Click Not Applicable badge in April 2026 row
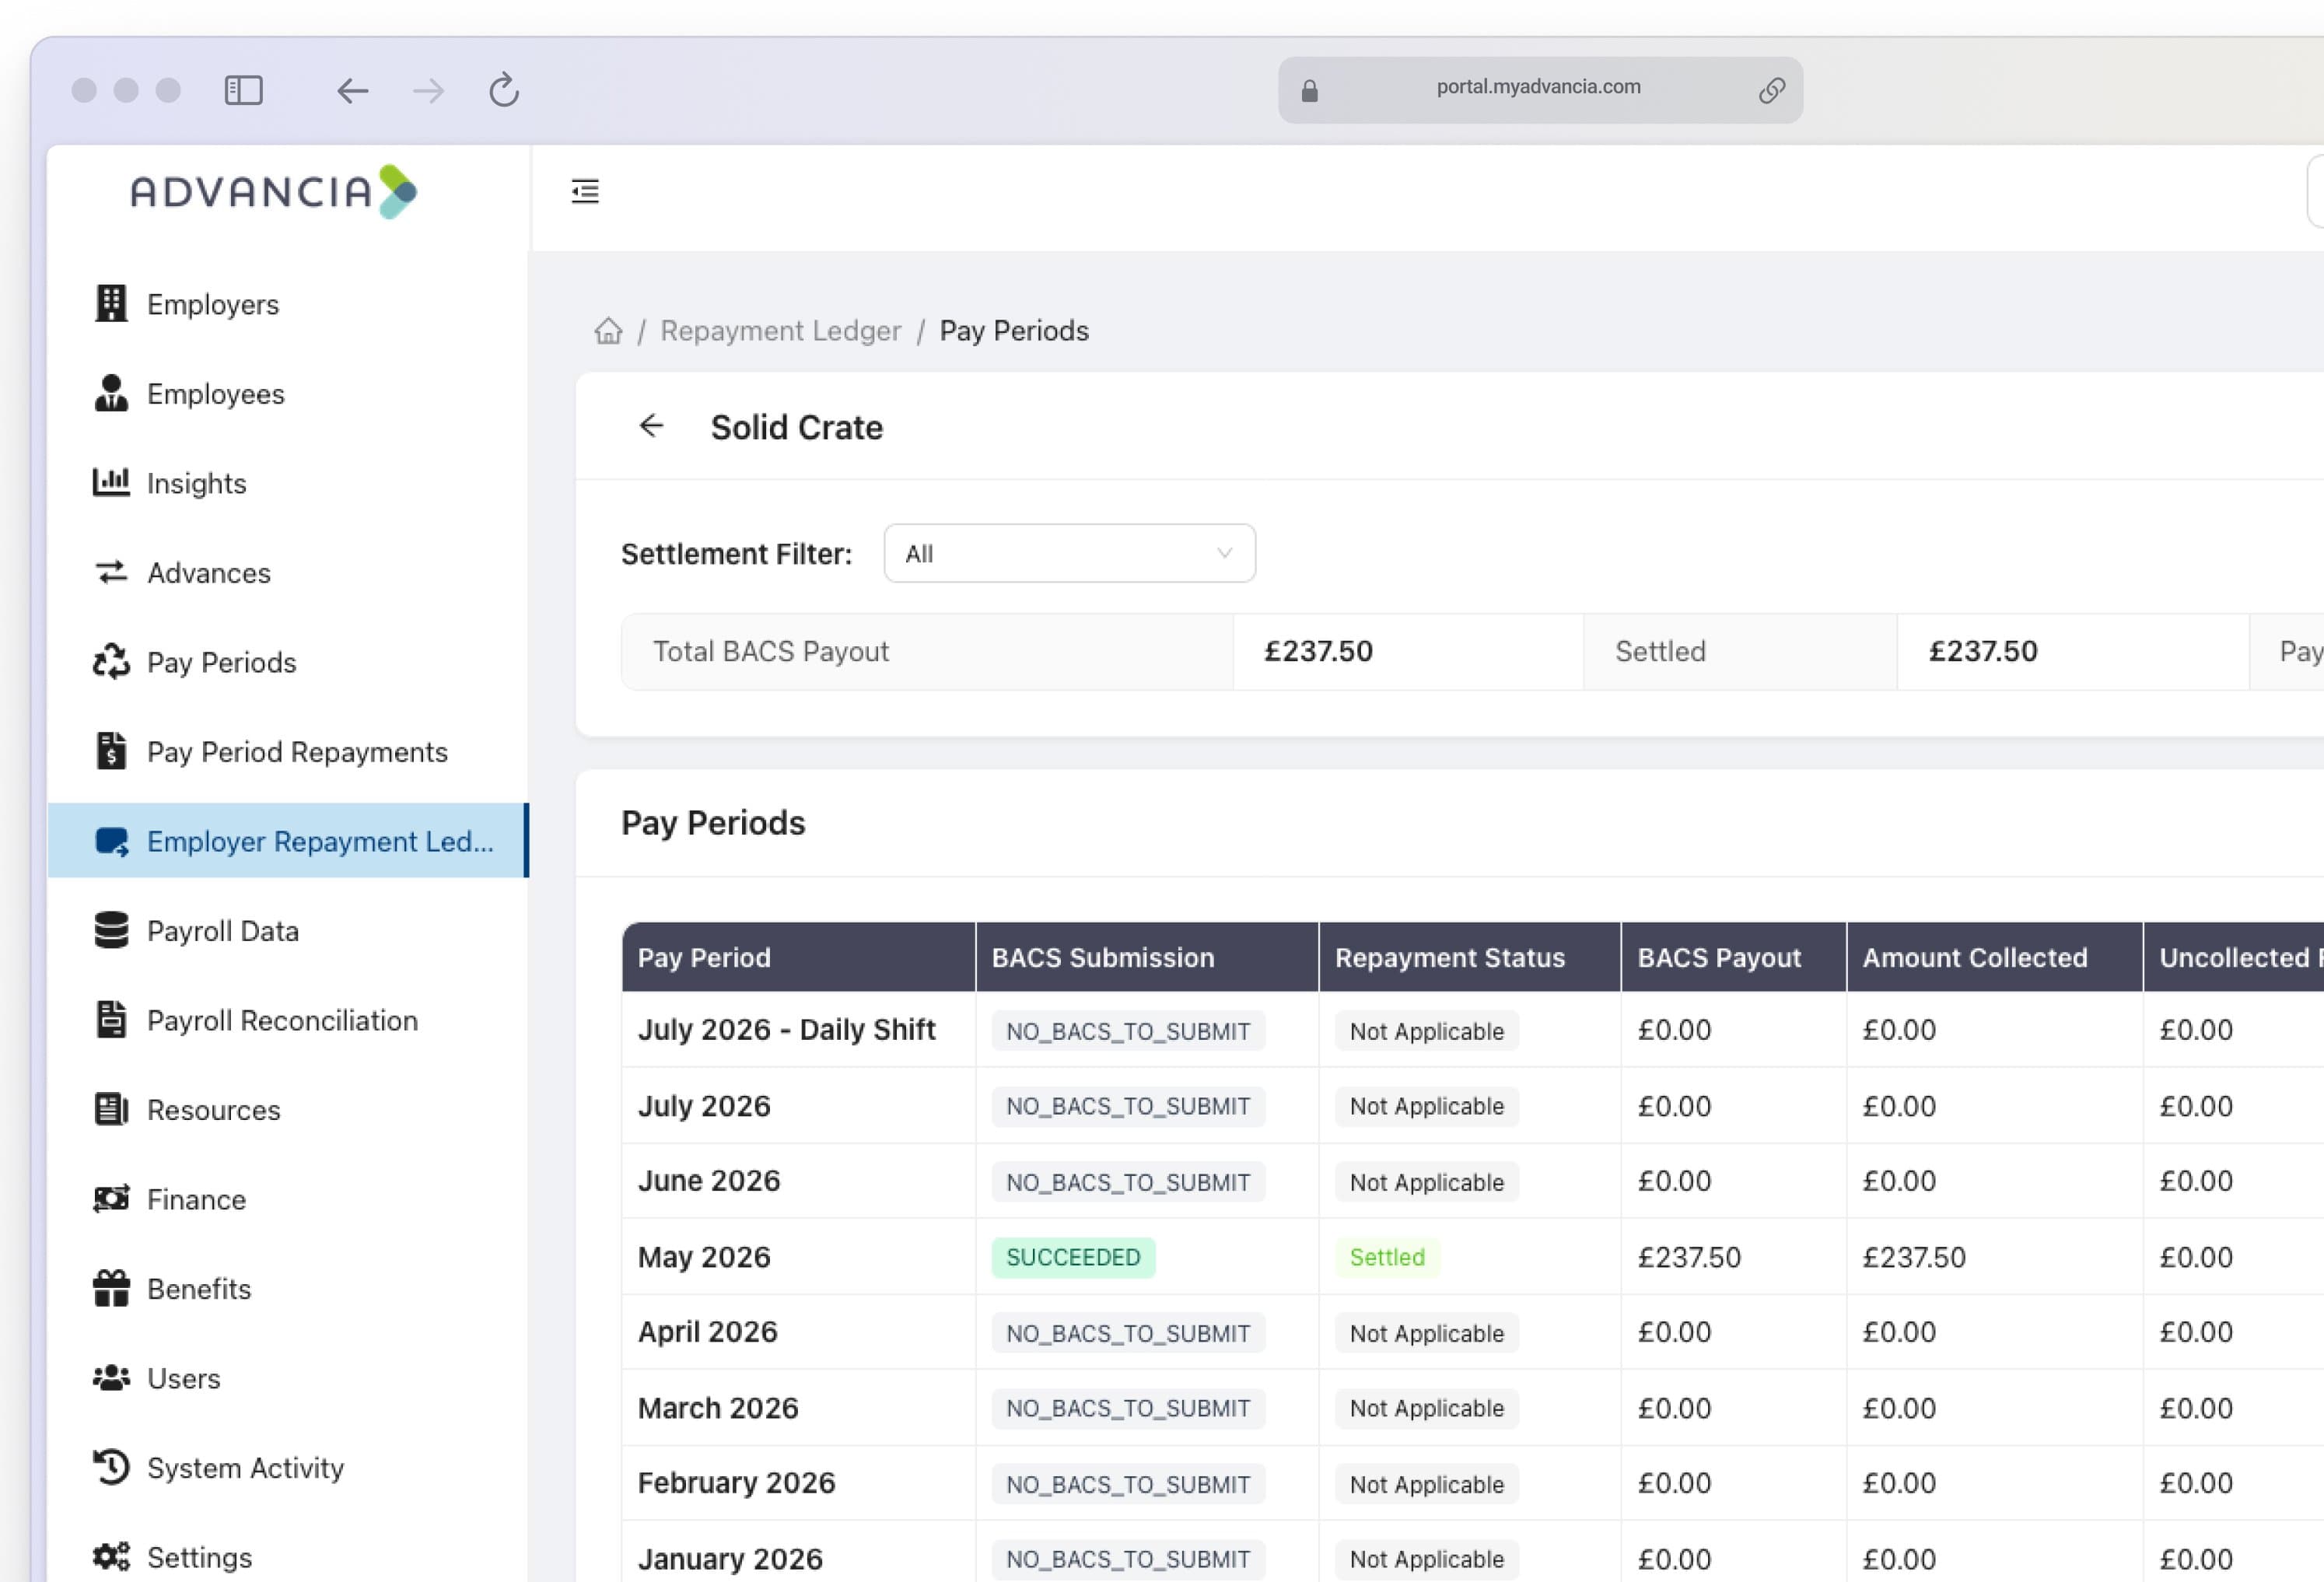This screenshot has height=1582, width=2324. click(x=1426, y=1333)
